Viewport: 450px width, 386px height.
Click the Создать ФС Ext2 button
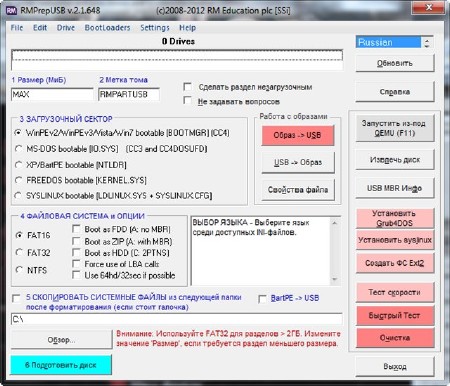pos(395,263)
